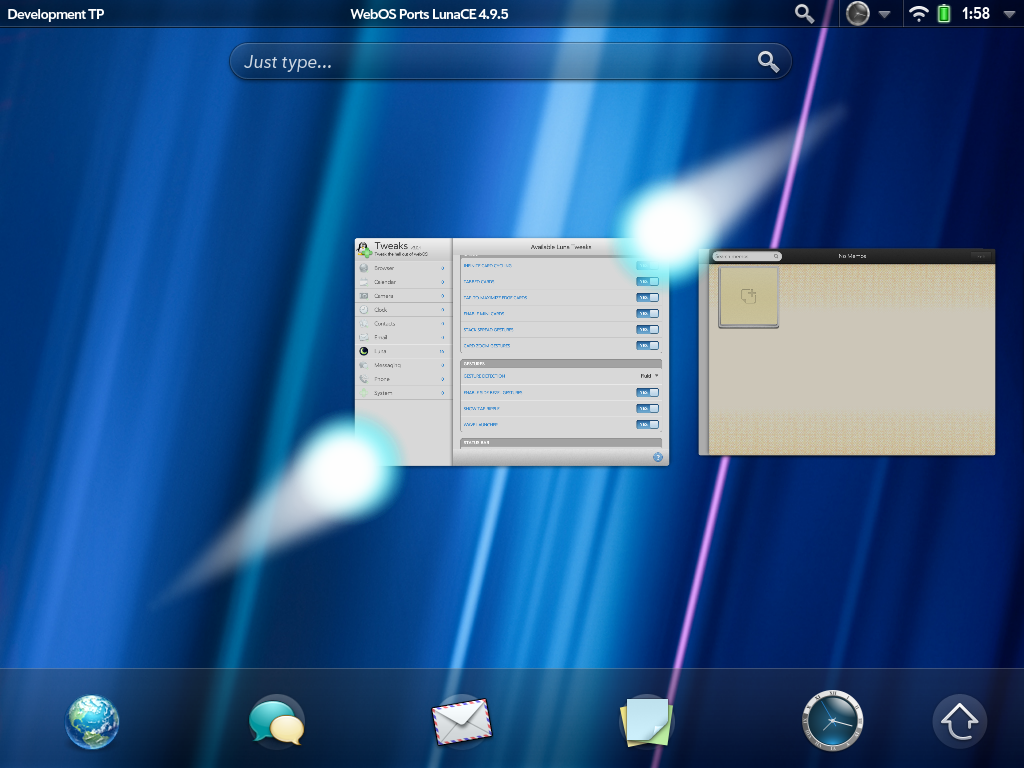This screenshot has height=768, width=1024.
Task: Click the help icon in the Tweaks card
Action: pos(658,457)
